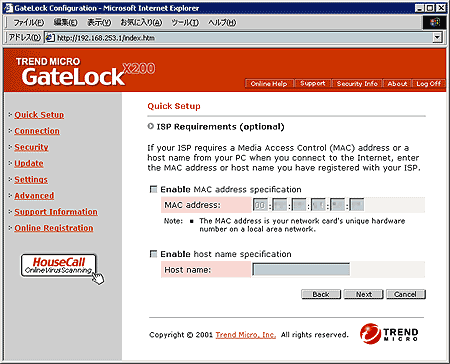Click the sixth MAC address octet field
The image size is (450, 364).
(x=357, y=205)
